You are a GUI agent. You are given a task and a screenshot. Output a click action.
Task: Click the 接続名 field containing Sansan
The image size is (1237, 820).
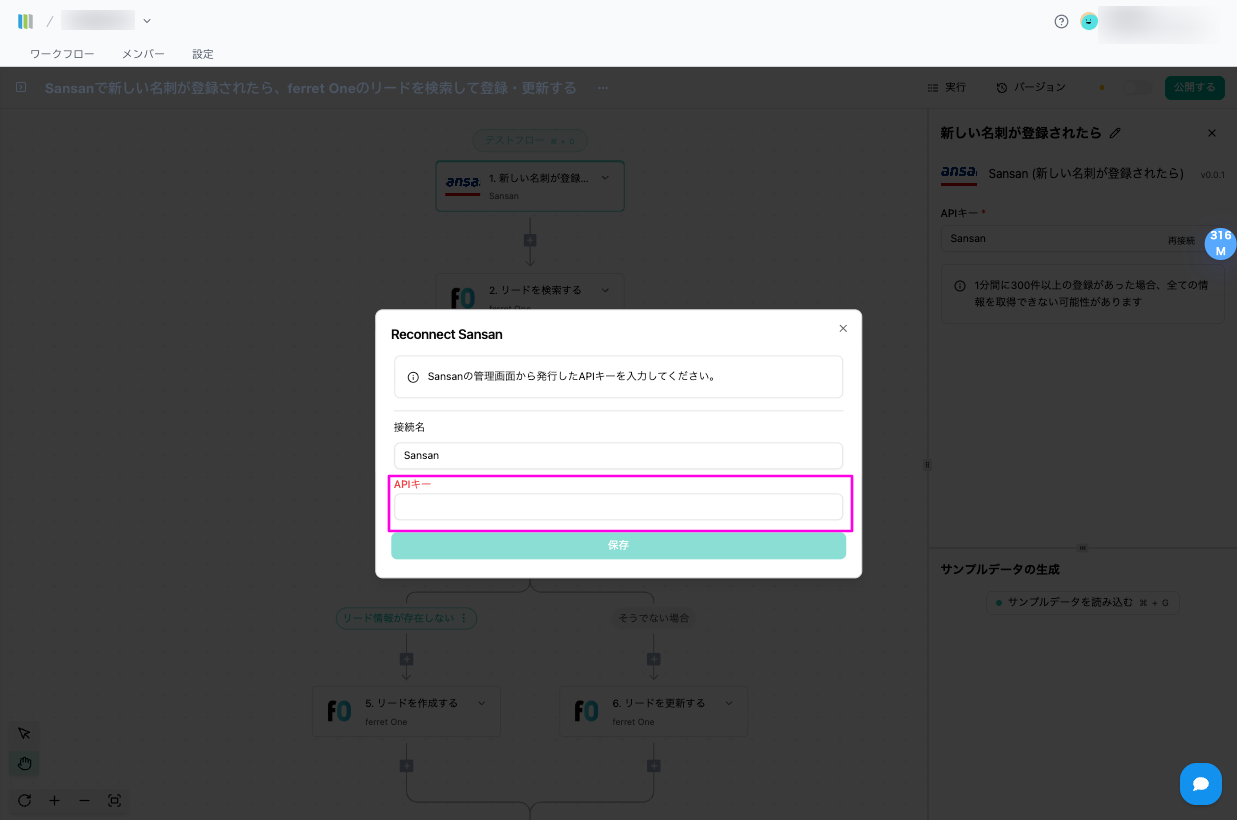coord(618,455)
